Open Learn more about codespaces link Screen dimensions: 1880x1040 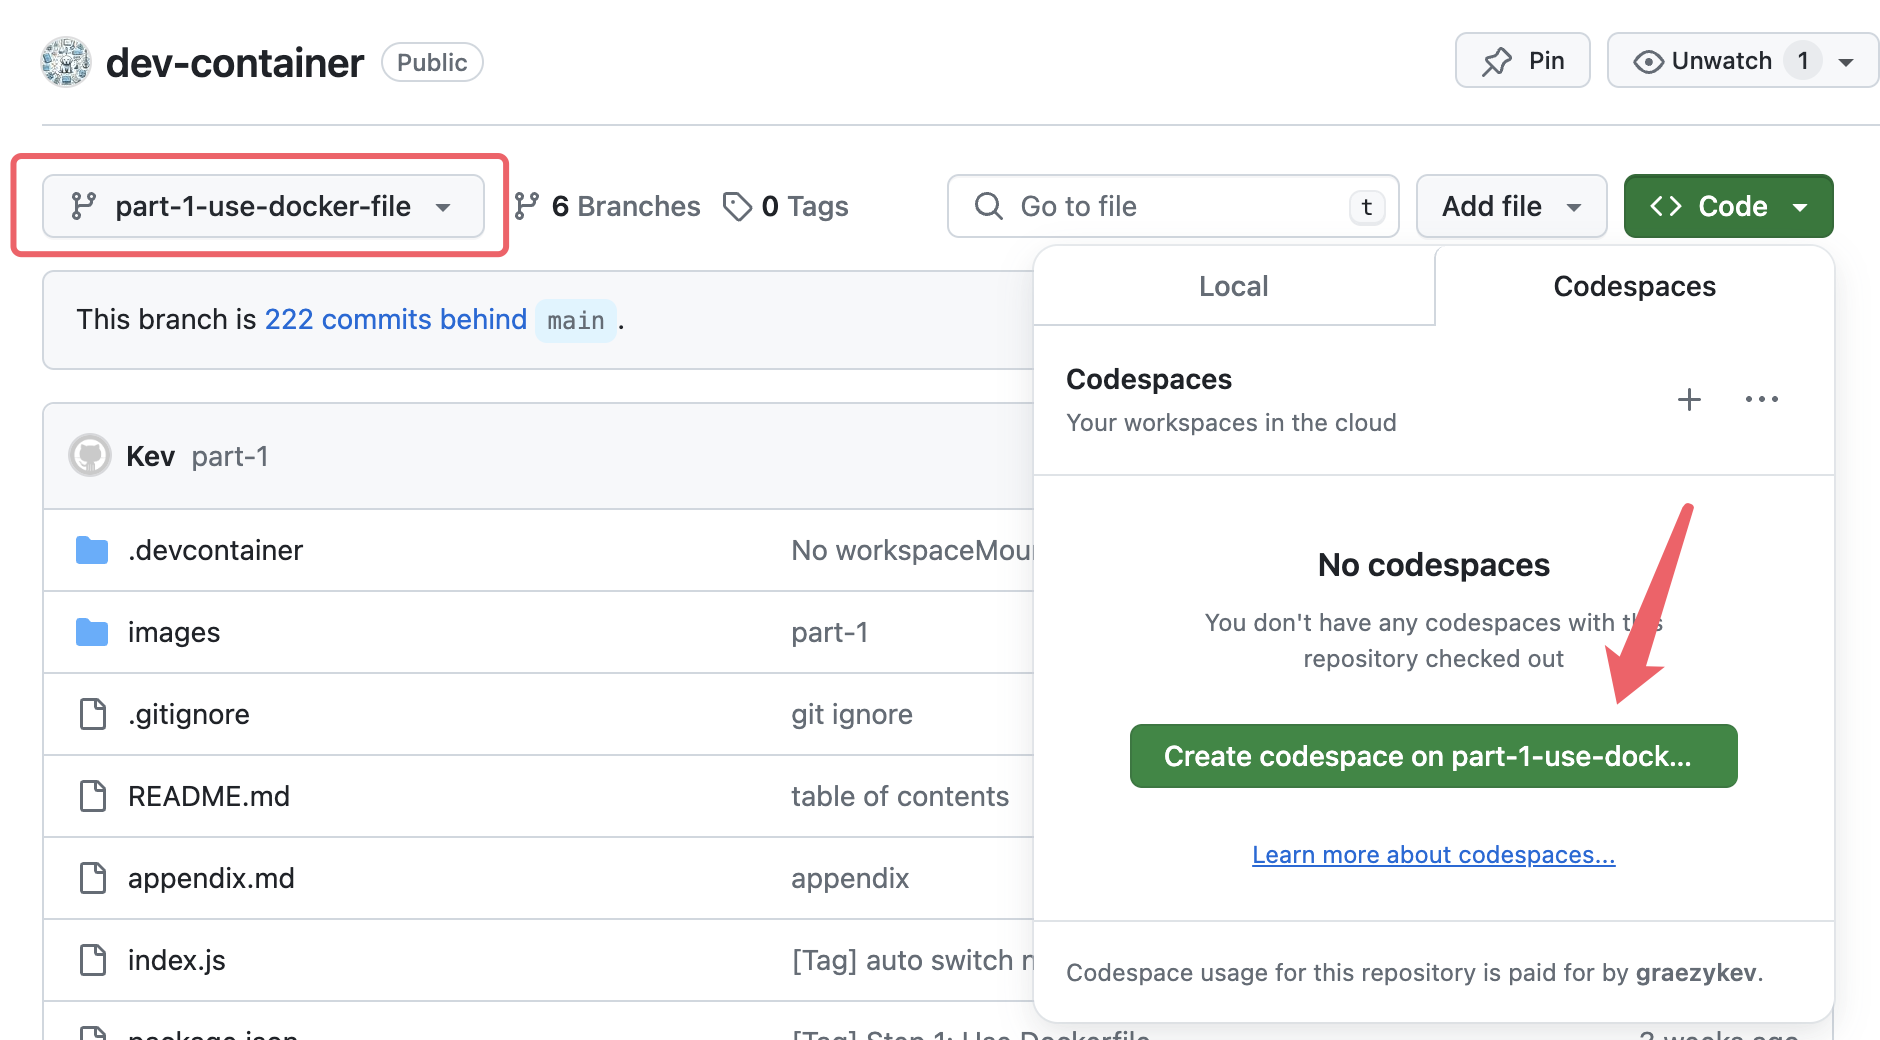1433,855
